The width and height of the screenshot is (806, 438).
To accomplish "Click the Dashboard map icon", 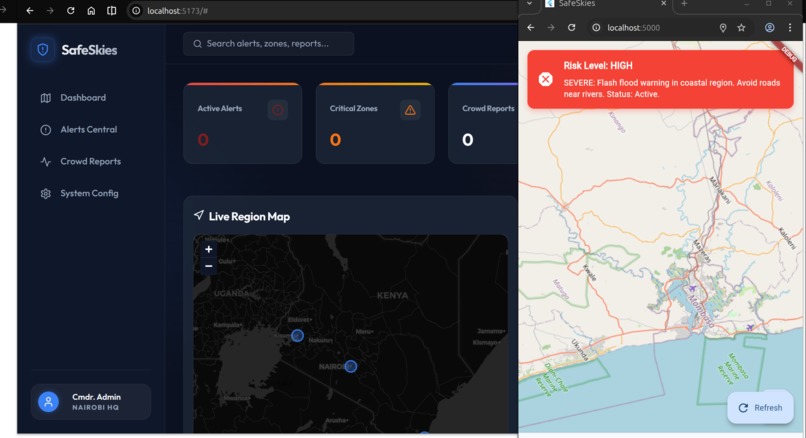I will tap(46, 98).
